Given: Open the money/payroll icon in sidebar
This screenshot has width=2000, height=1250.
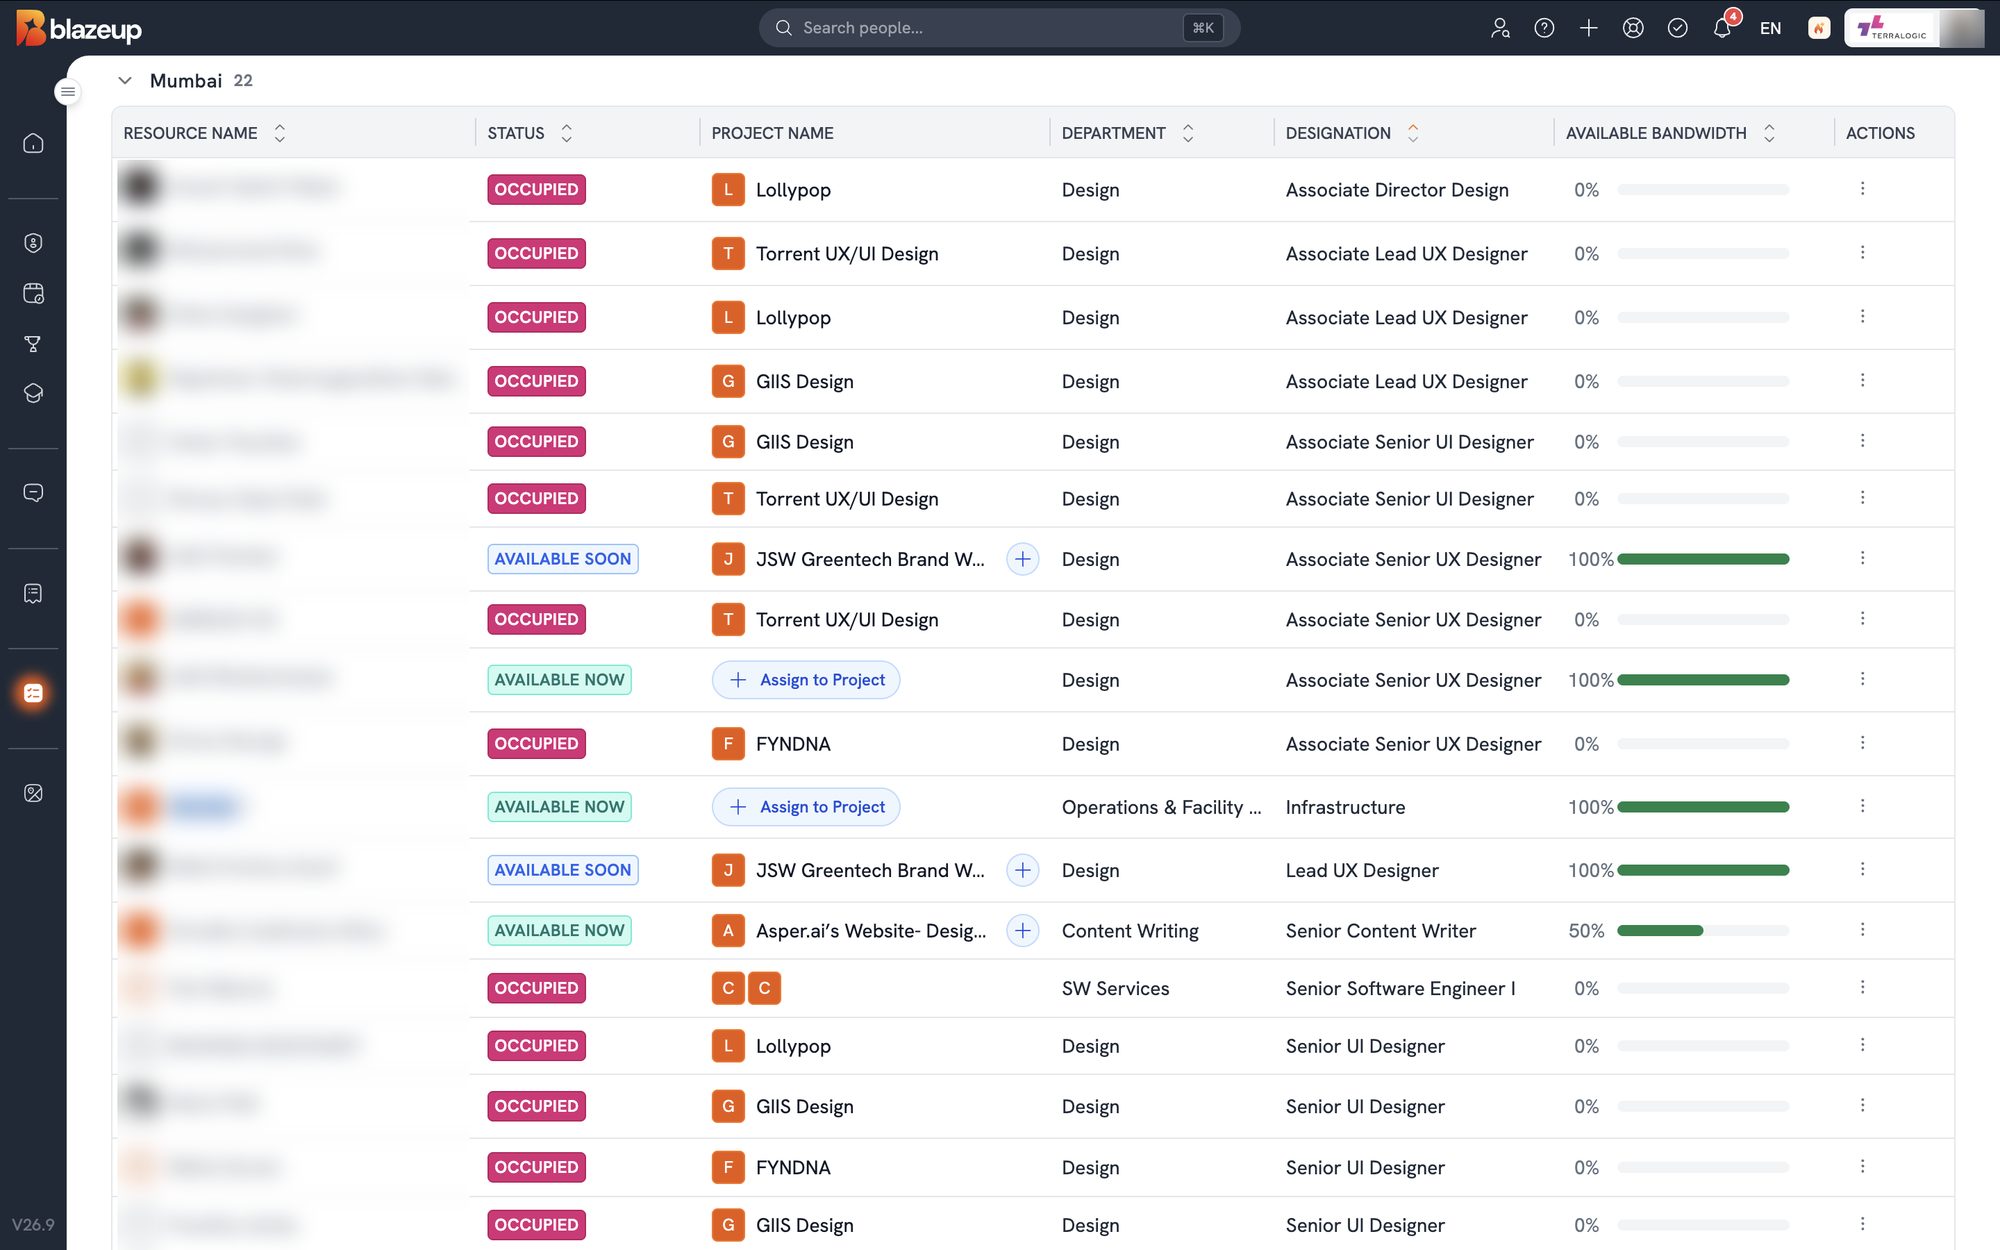Looking at the screenshot, I should coord(33,243).
